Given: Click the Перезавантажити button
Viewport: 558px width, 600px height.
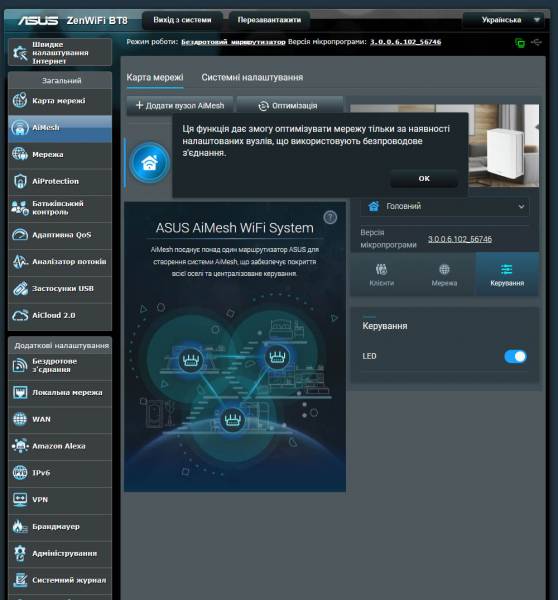Looking at the screenshot, I should click(269, 20).
